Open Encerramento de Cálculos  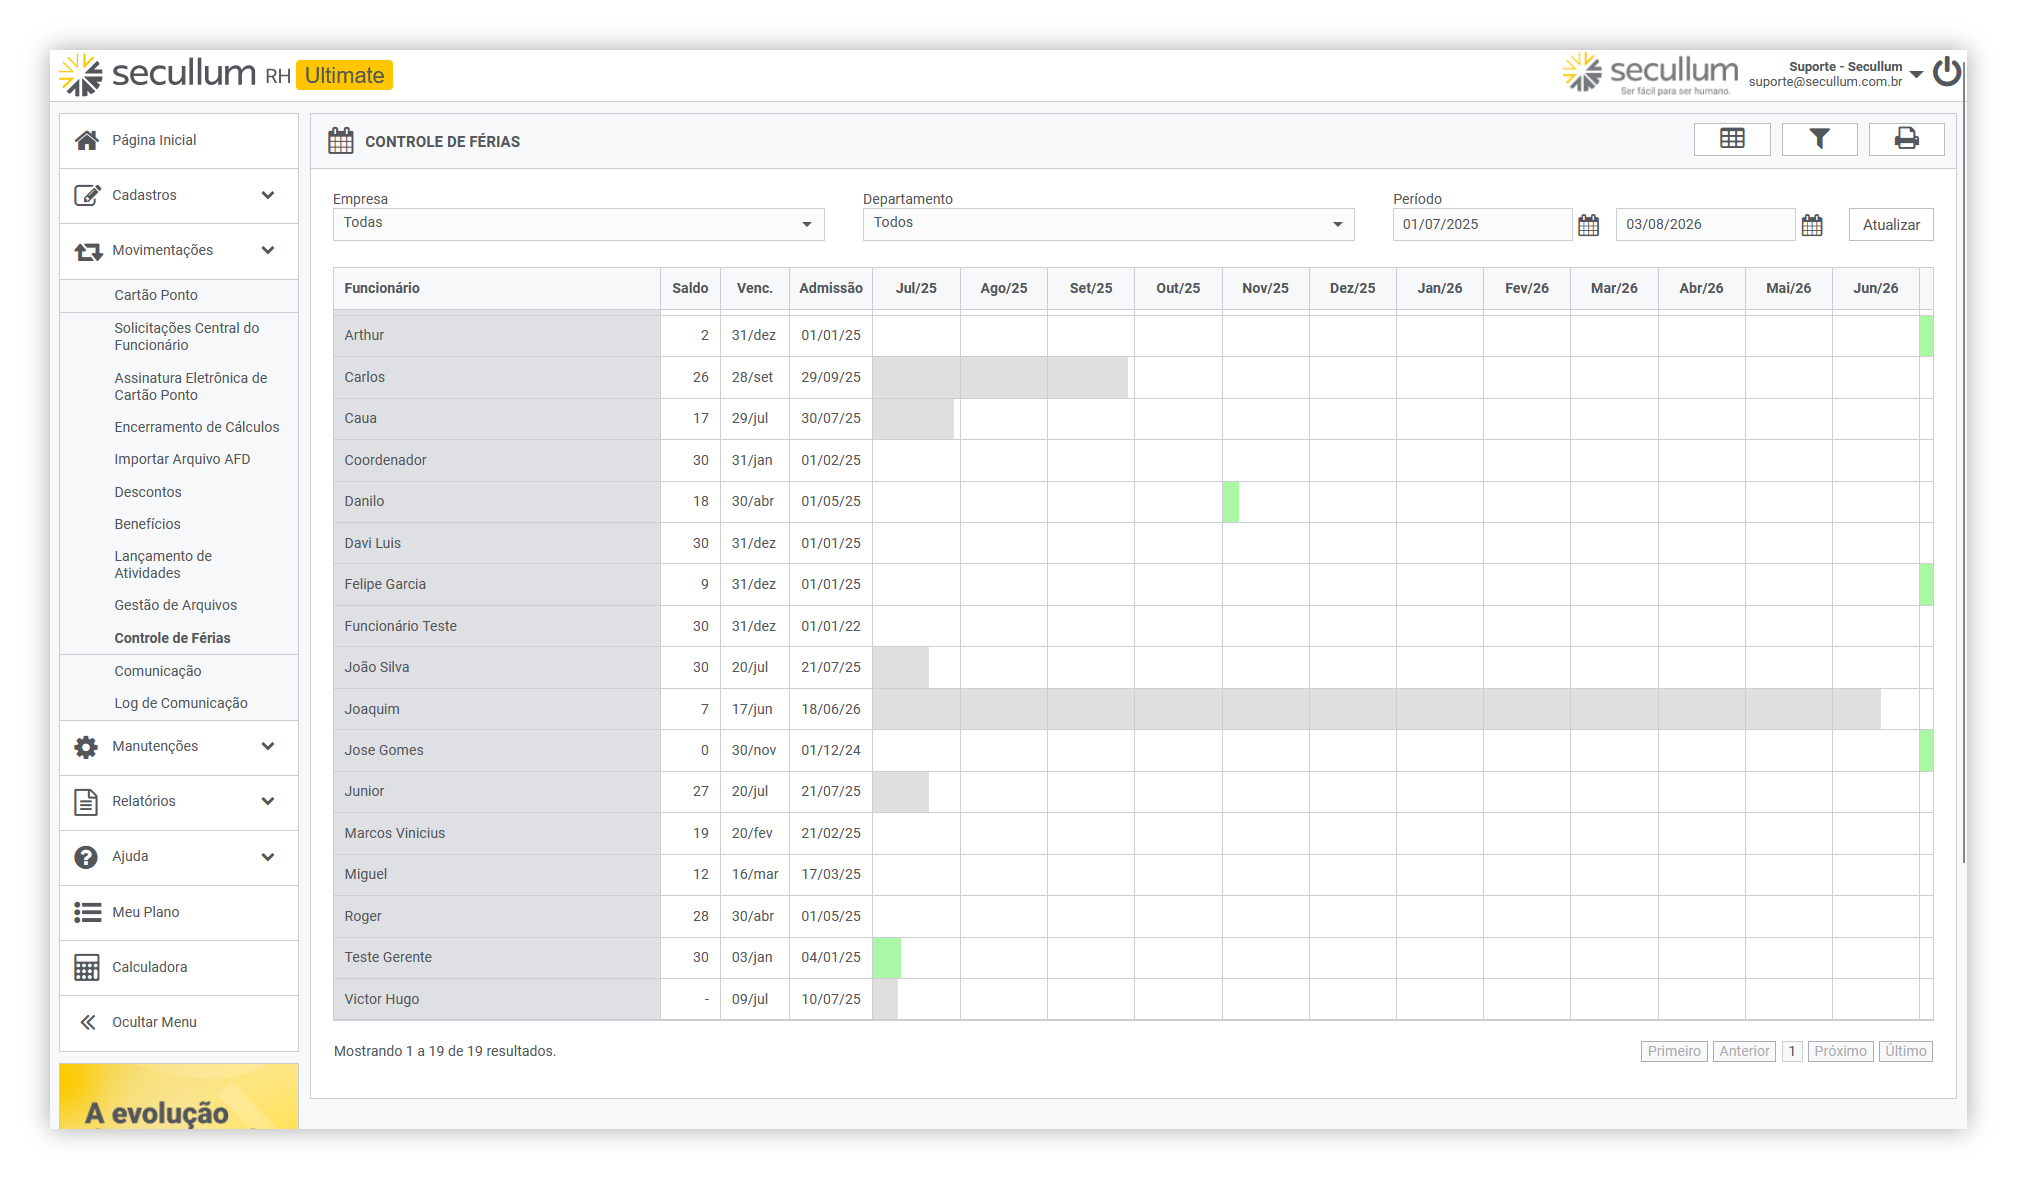pyautogui.click(x=197, y=427)
